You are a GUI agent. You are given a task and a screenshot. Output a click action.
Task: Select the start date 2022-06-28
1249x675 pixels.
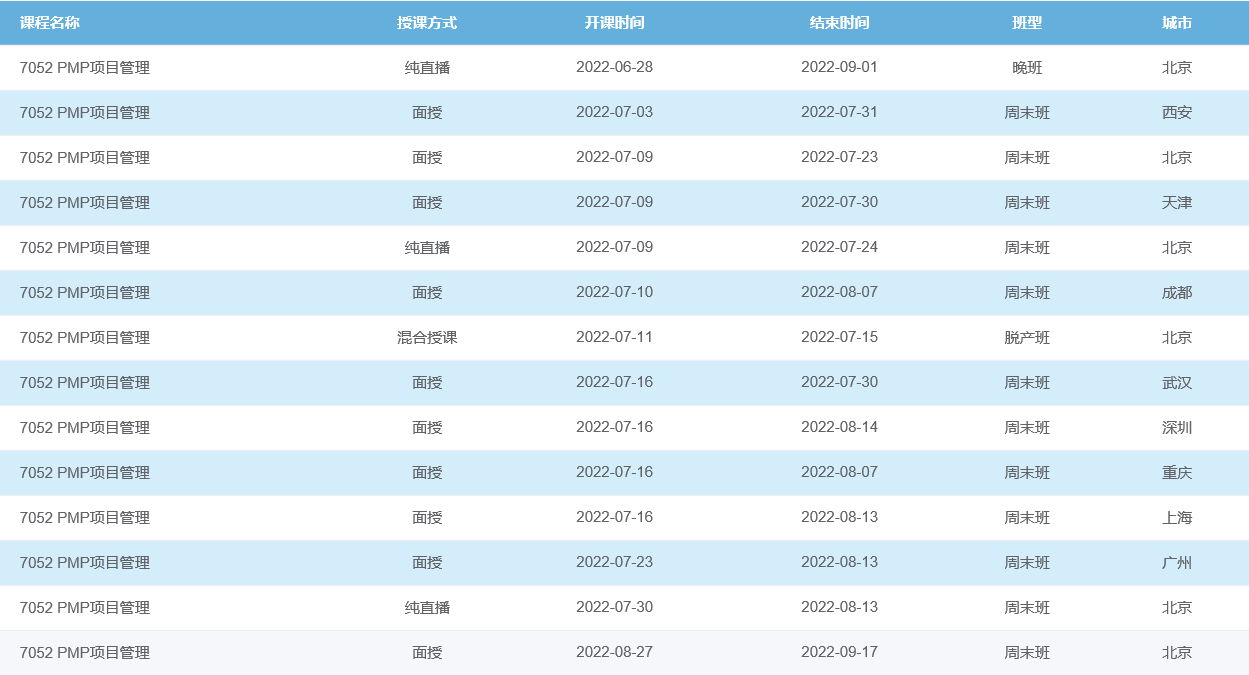pos(614,67)
